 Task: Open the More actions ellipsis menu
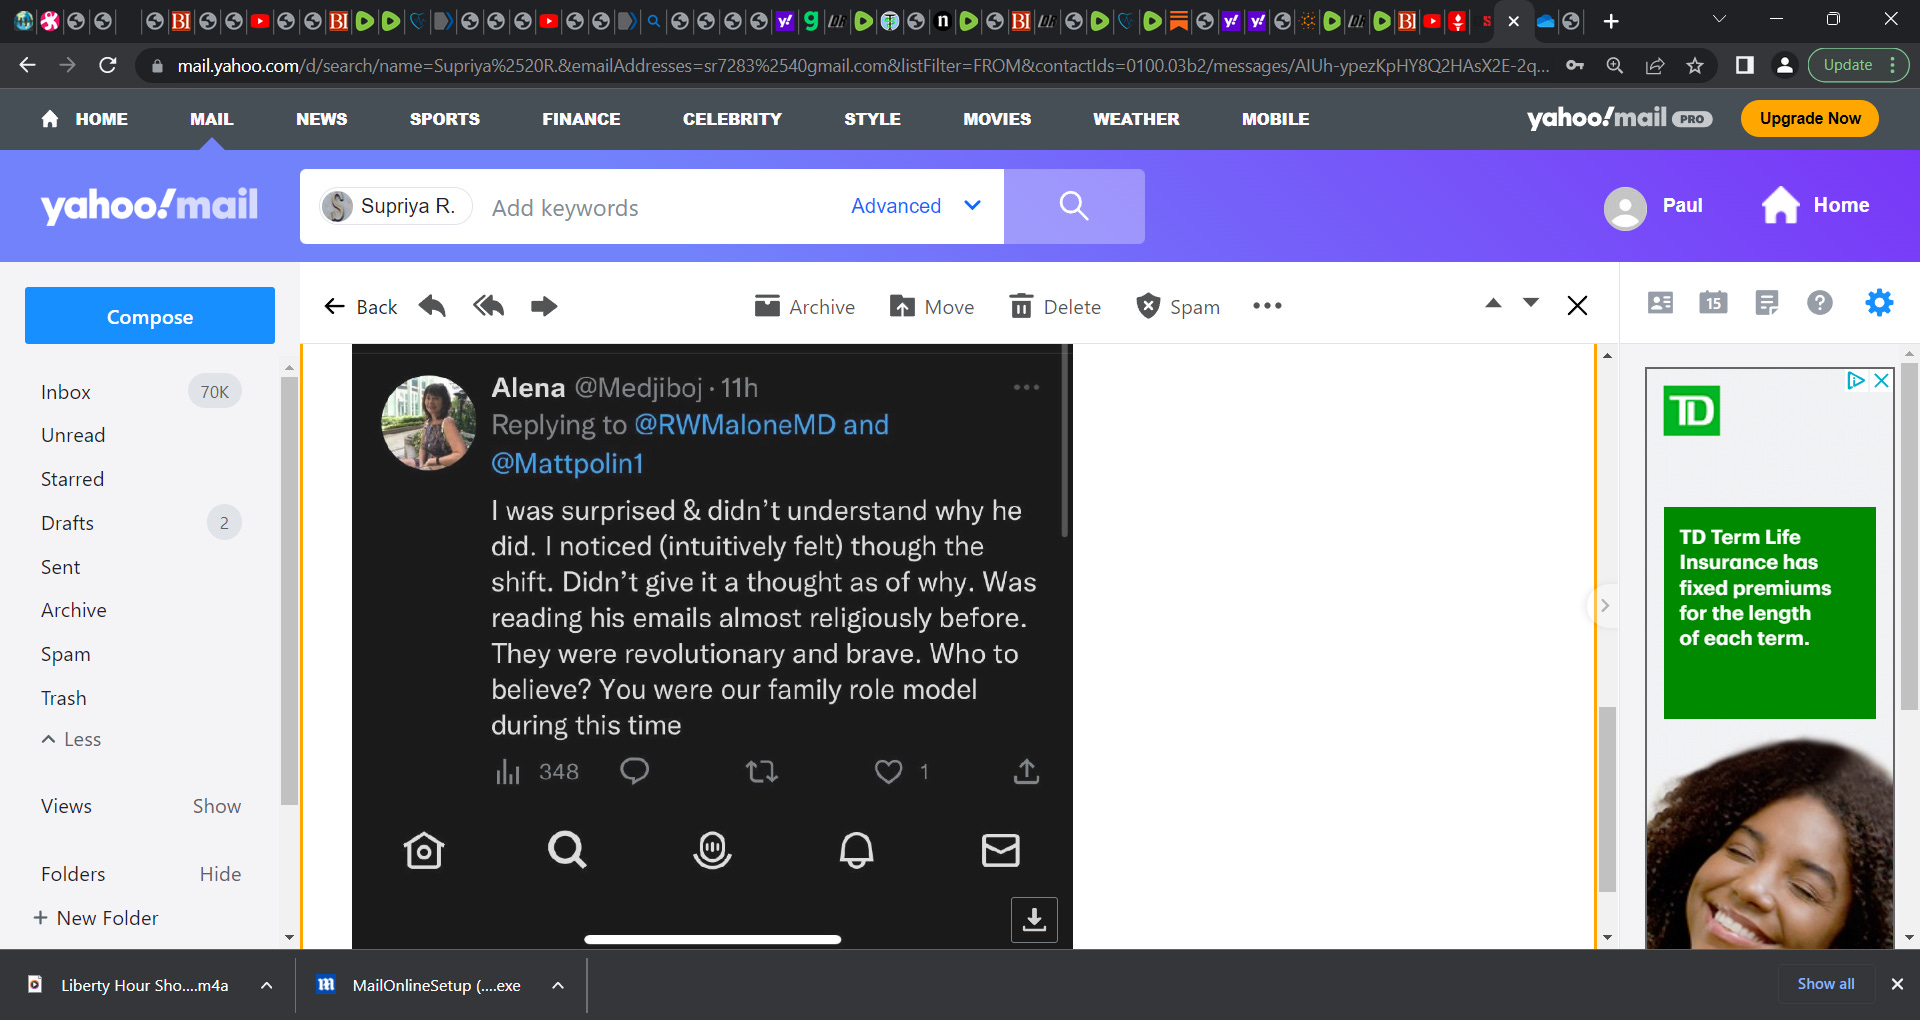[x=1267, y=306]
